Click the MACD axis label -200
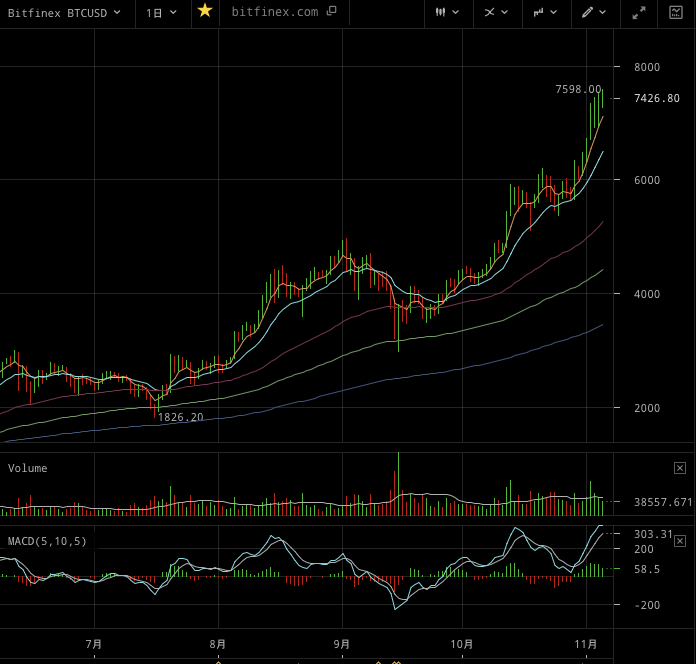The image size is (696, 664). (x=647, y=605)
